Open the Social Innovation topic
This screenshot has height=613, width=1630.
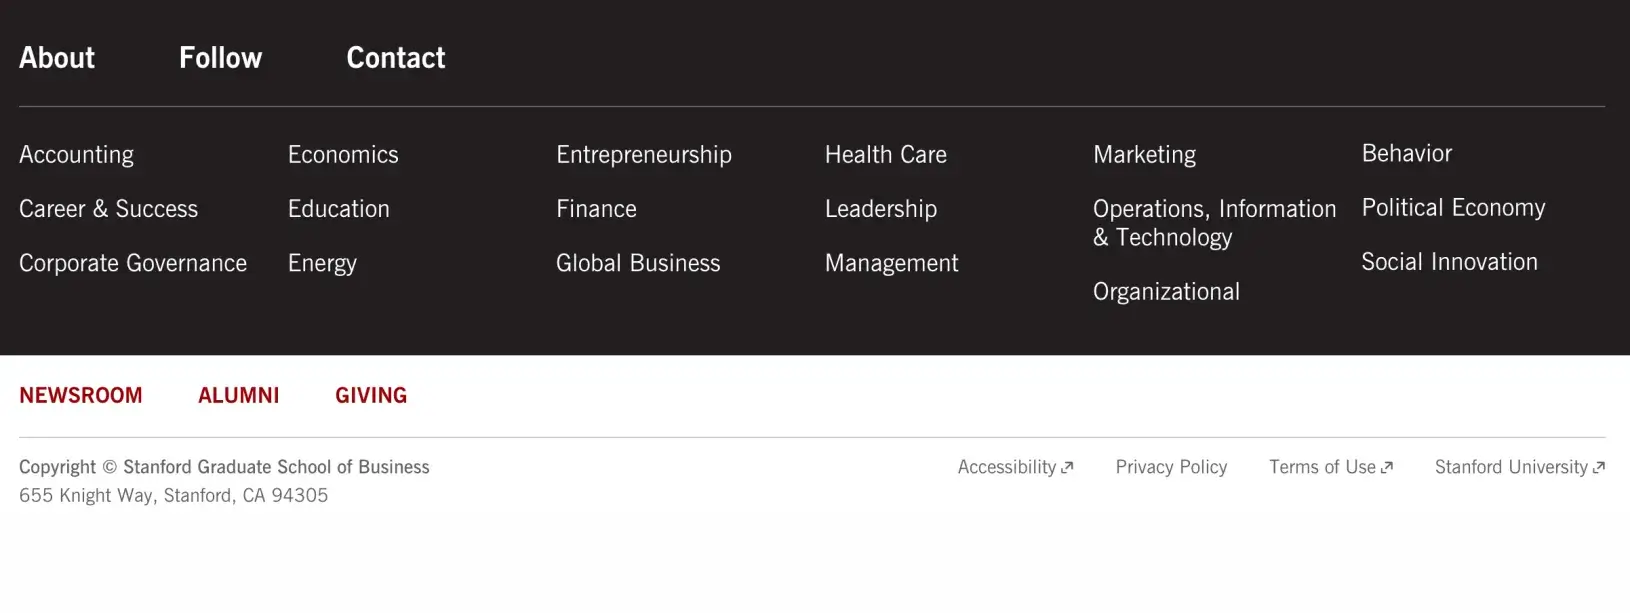pos(1449,262)
